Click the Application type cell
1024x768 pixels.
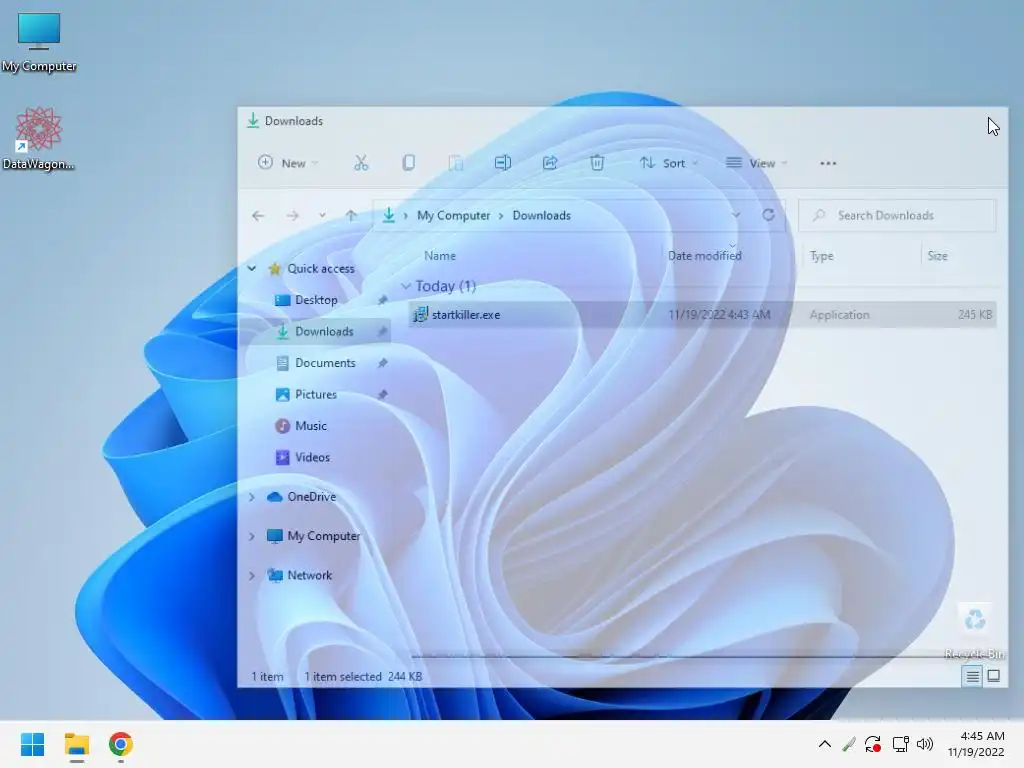[x=839, y=315]
